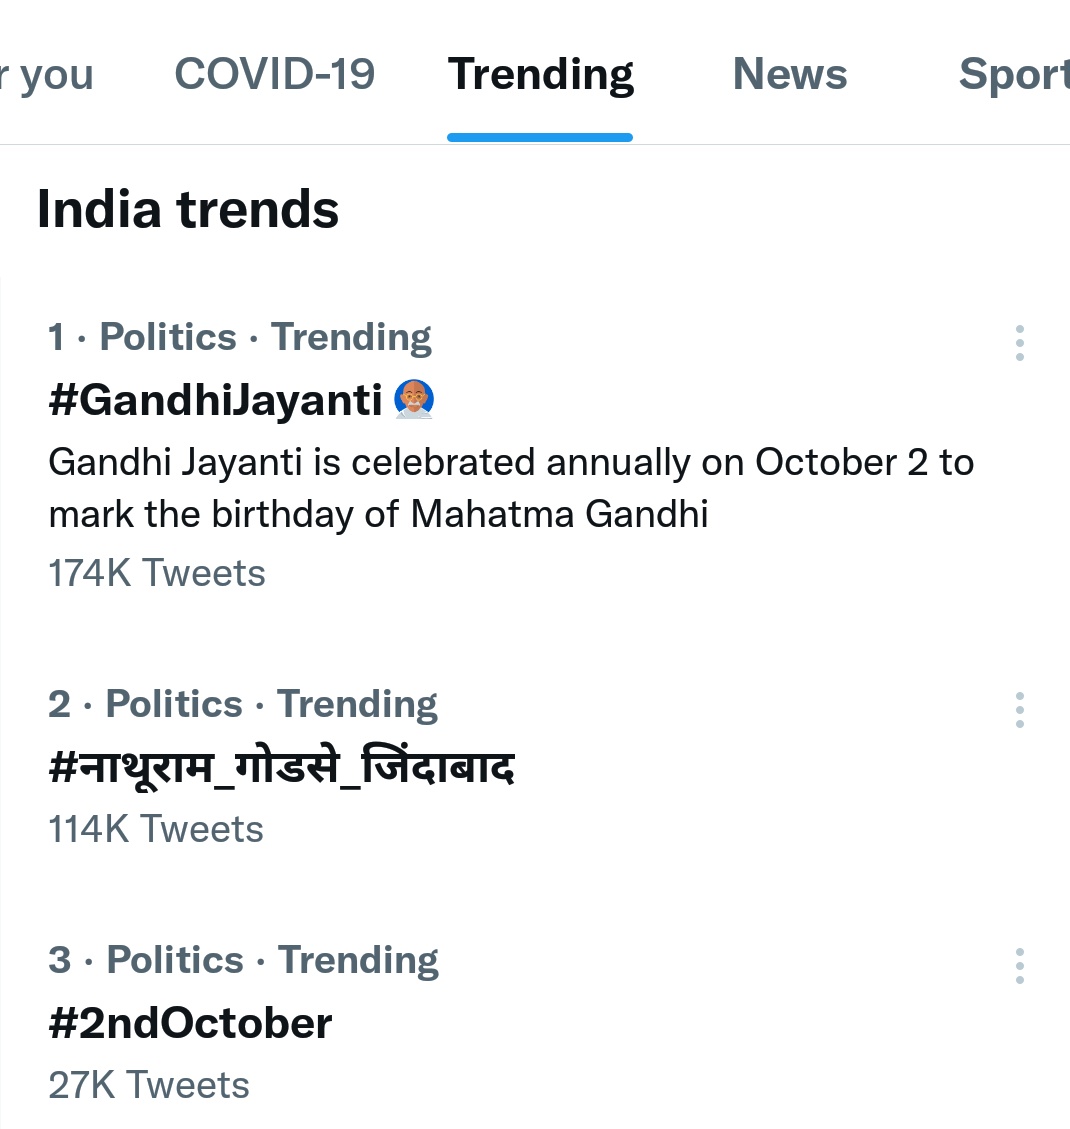
Task: Open the #2ndOctober hashtag
Action: [190, 1024]
